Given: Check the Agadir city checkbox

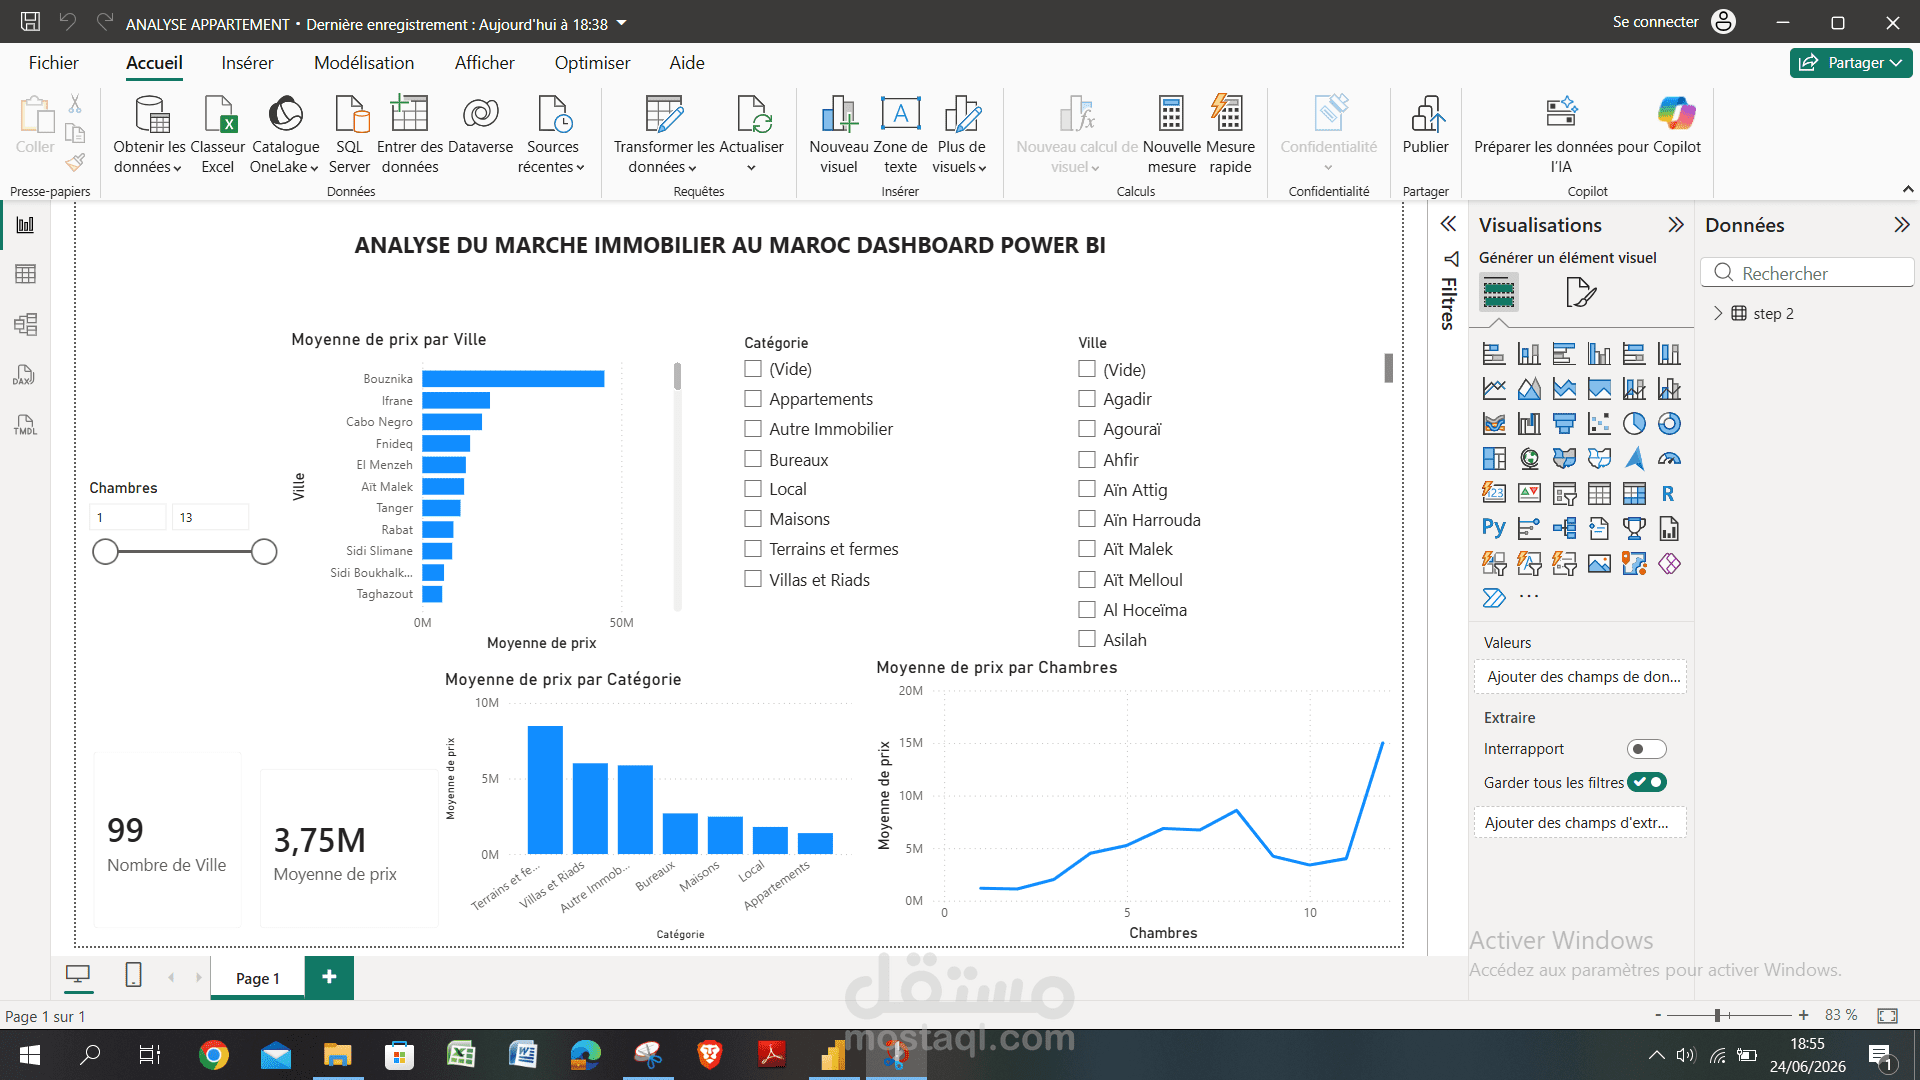Looking at the screenshot, I should (x=1087, y=399).
